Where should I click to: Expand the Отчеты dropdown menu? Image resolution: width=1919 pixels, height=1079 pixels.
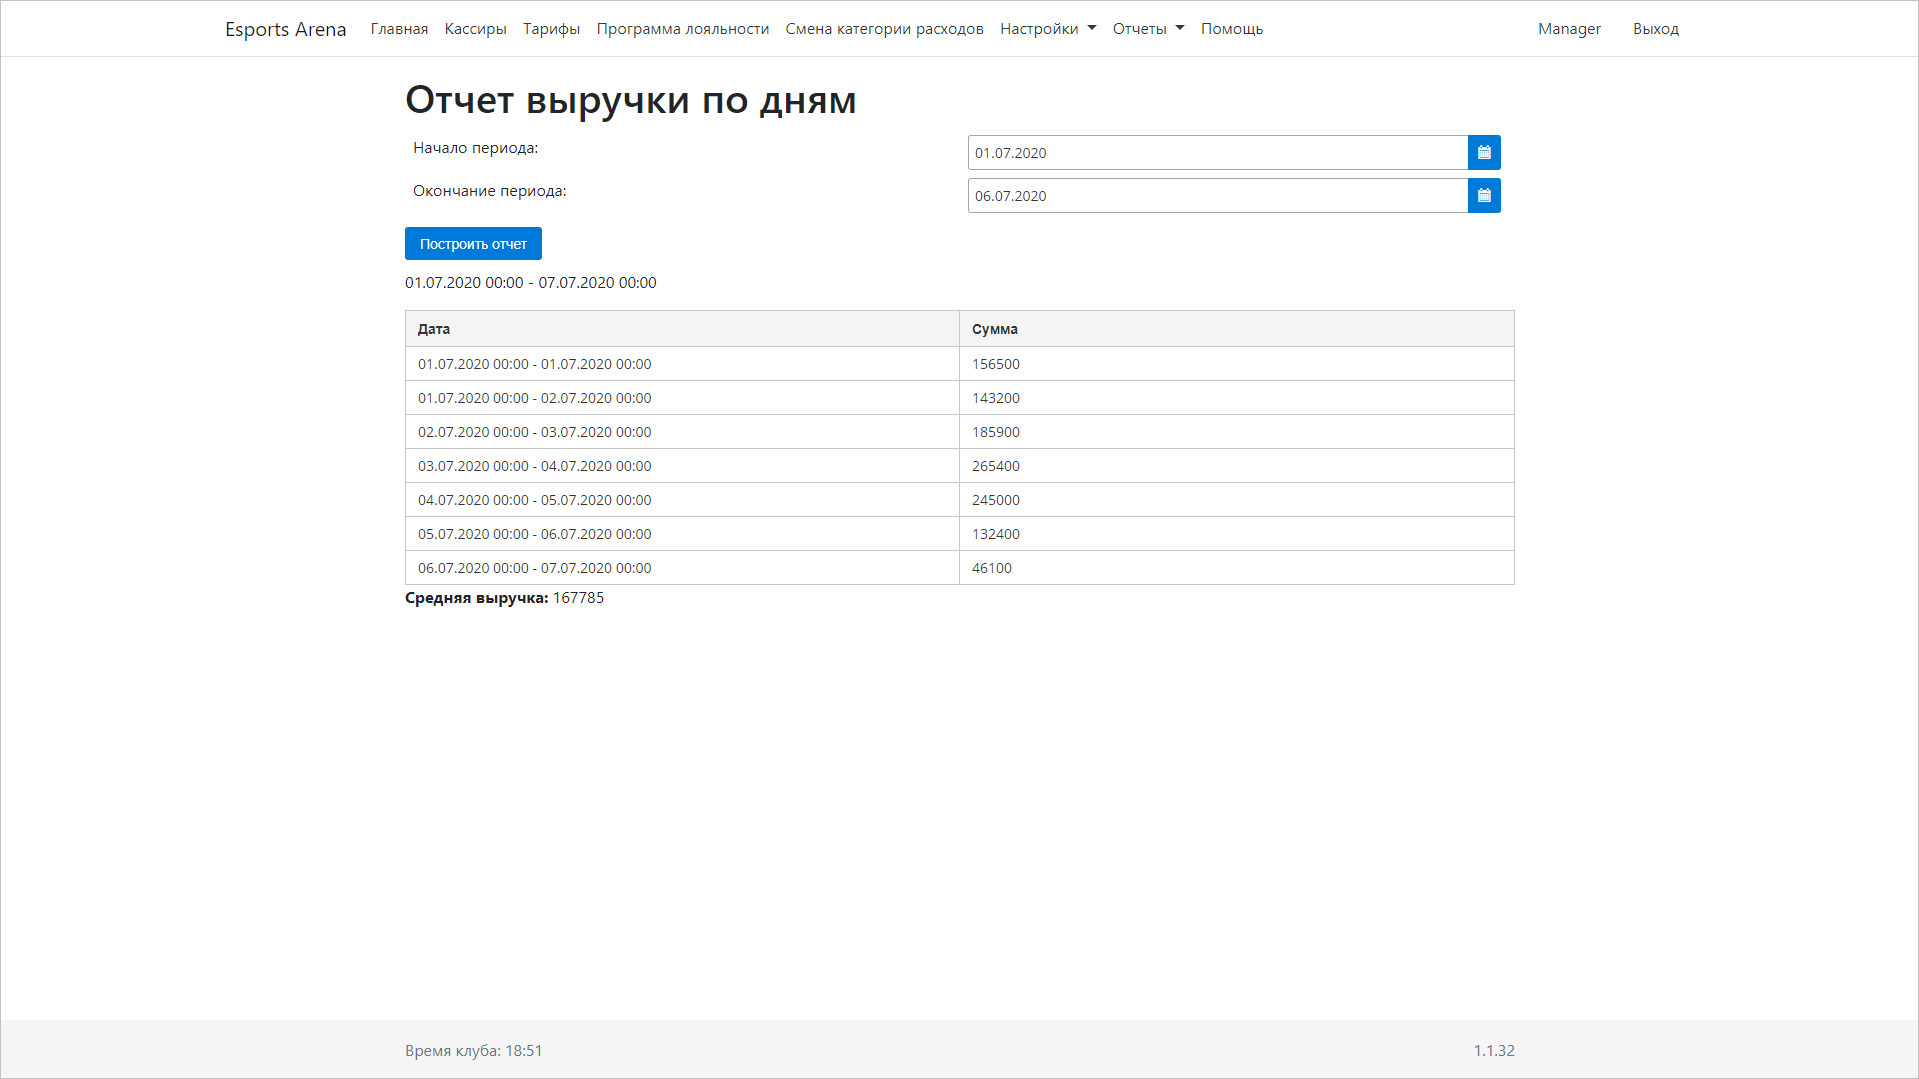pos(1147,28)
